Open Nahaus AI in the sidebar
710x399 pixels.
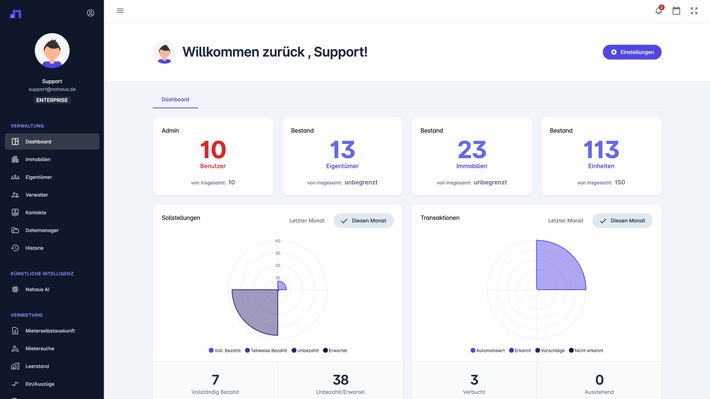click(x=52, y=289)
